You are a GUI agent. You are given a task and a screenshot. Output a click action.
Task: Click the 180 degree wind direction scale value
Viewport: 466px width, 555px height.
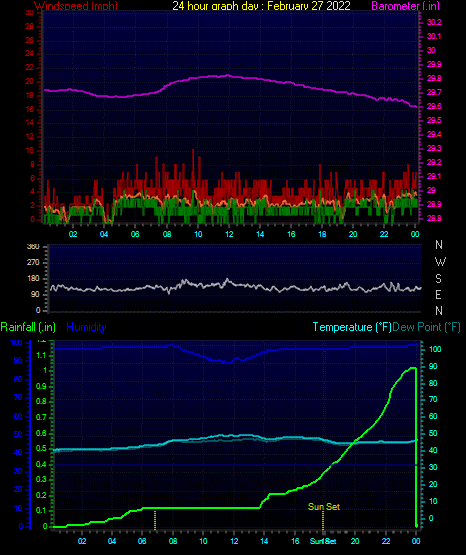tap(33, 279)
